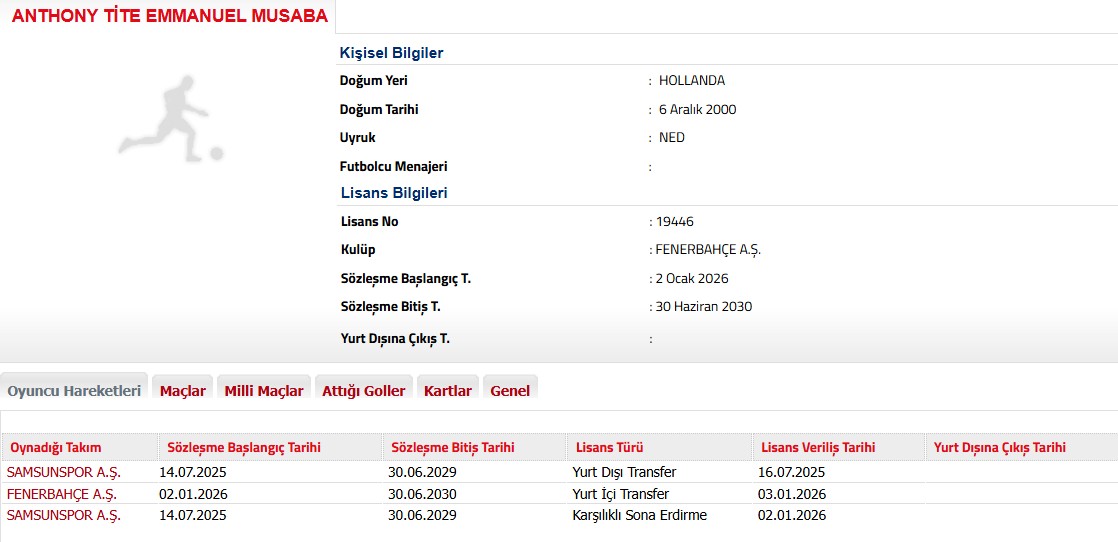The height and width of the screenshot is (542, 1118).
Task: Click the Kişisel Bilgiler section heading
Action: point(391,53)
